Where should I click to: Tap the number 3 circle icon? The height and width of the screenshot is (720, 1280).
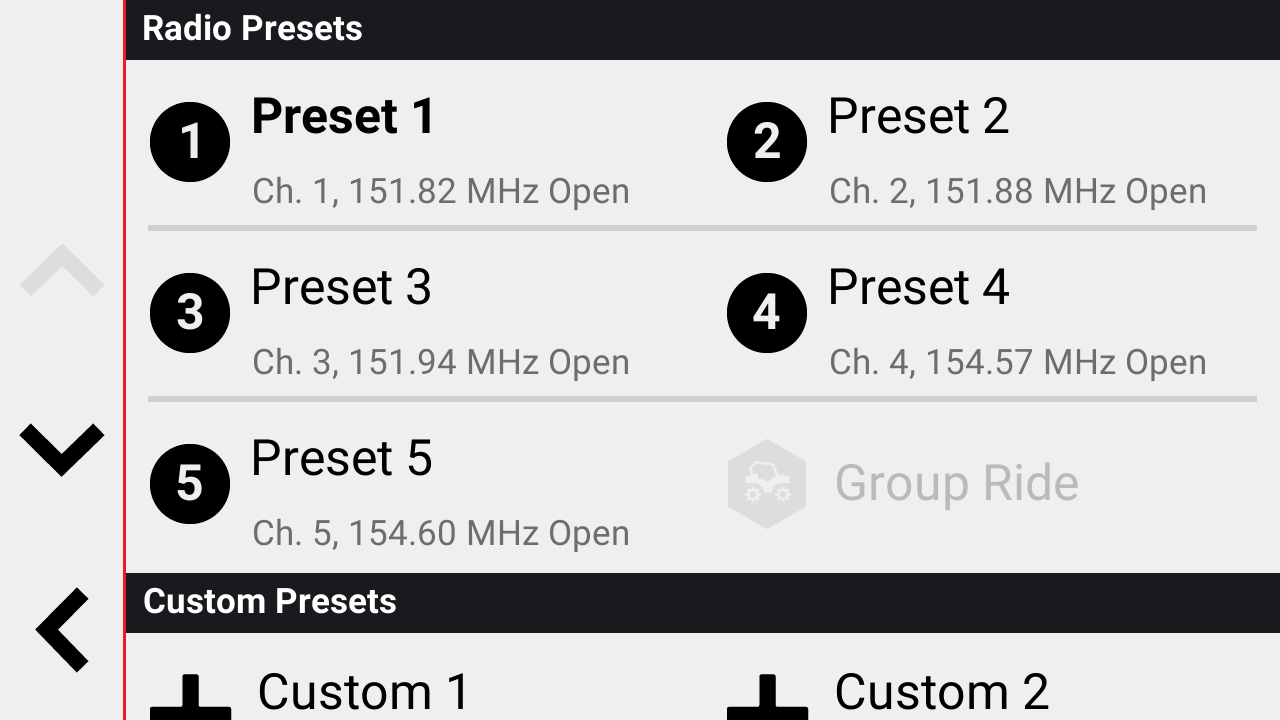pos(190,313)
